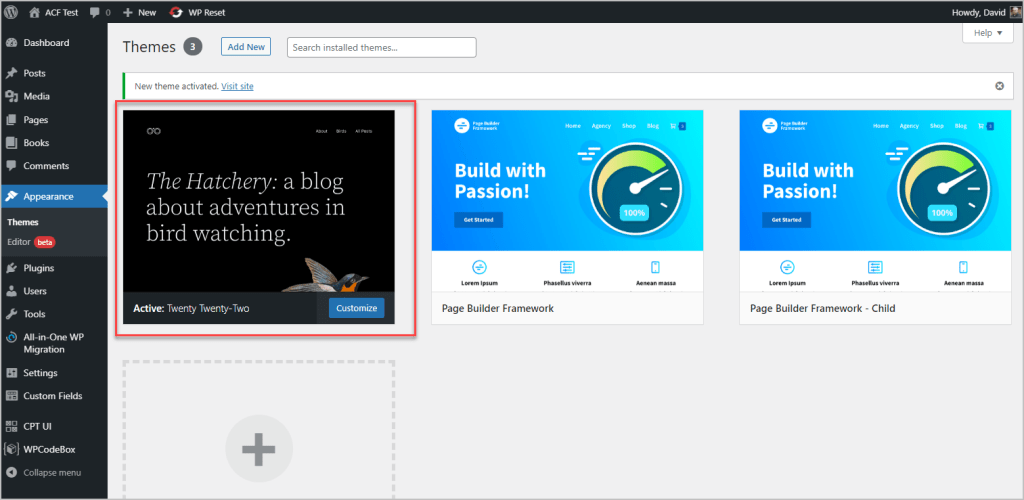Open the Users menu label
The image size is (1024, 500).
[x=35, y=291]
